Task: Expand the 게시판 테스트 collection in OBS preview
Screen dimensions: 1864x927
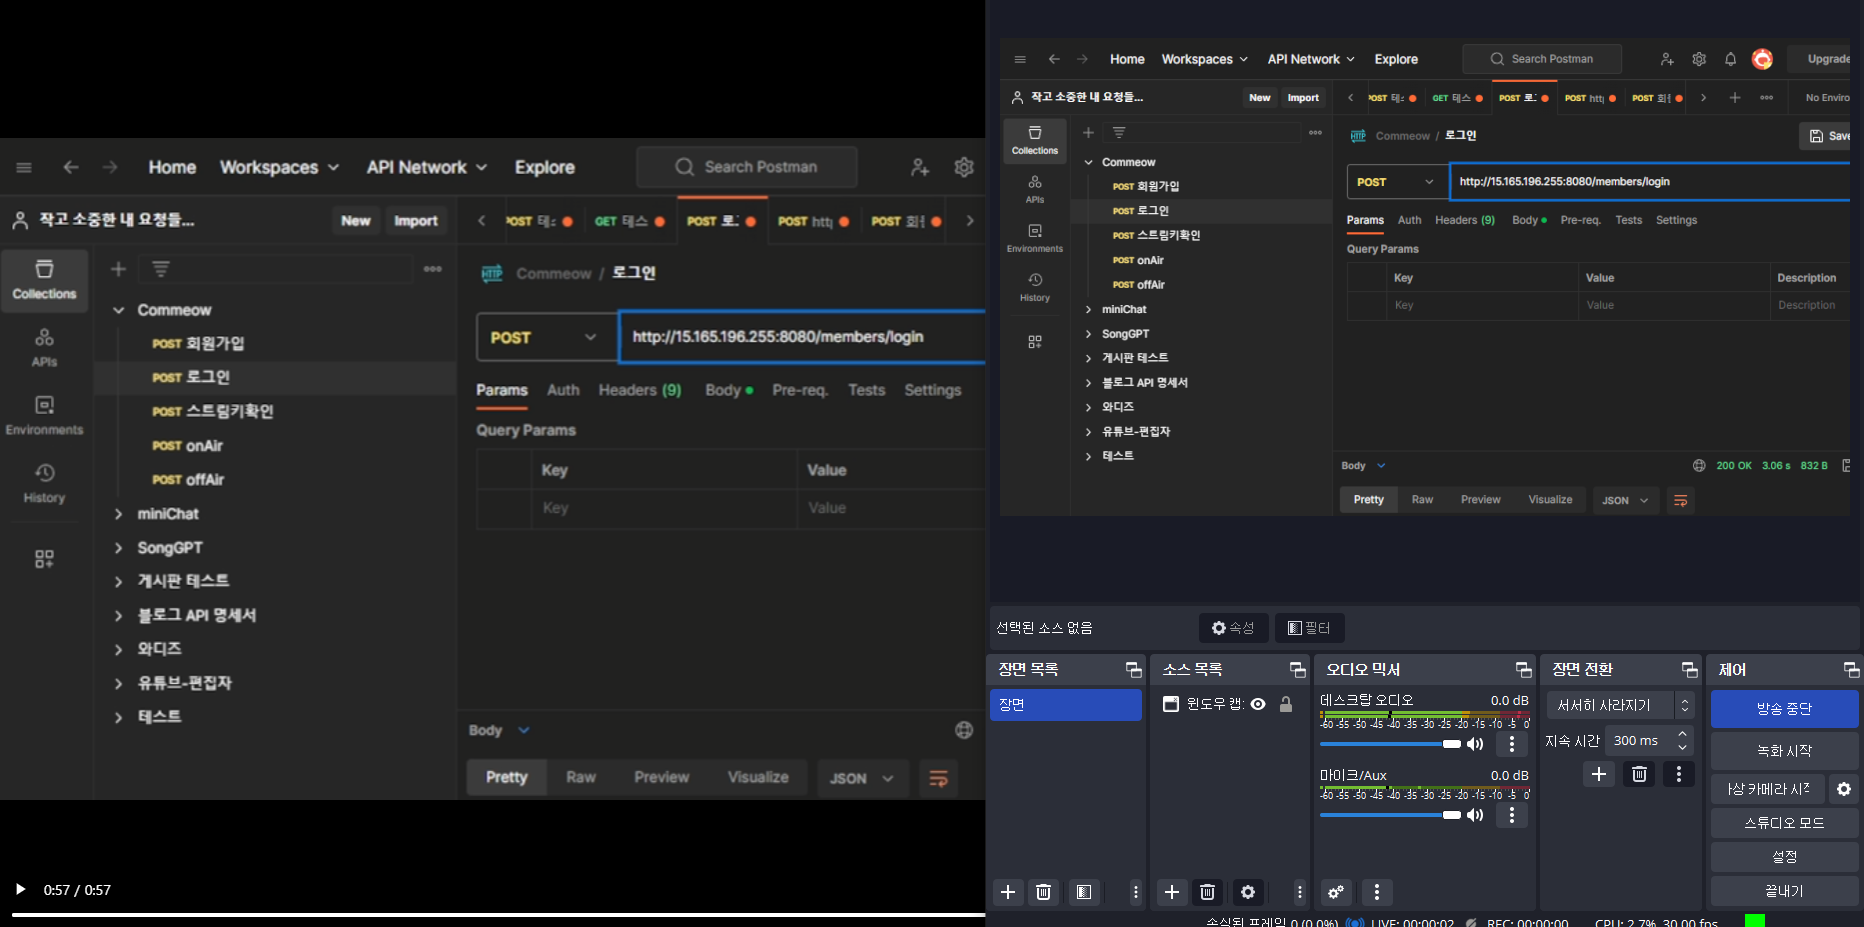Action: click(x=1089, y=358)
